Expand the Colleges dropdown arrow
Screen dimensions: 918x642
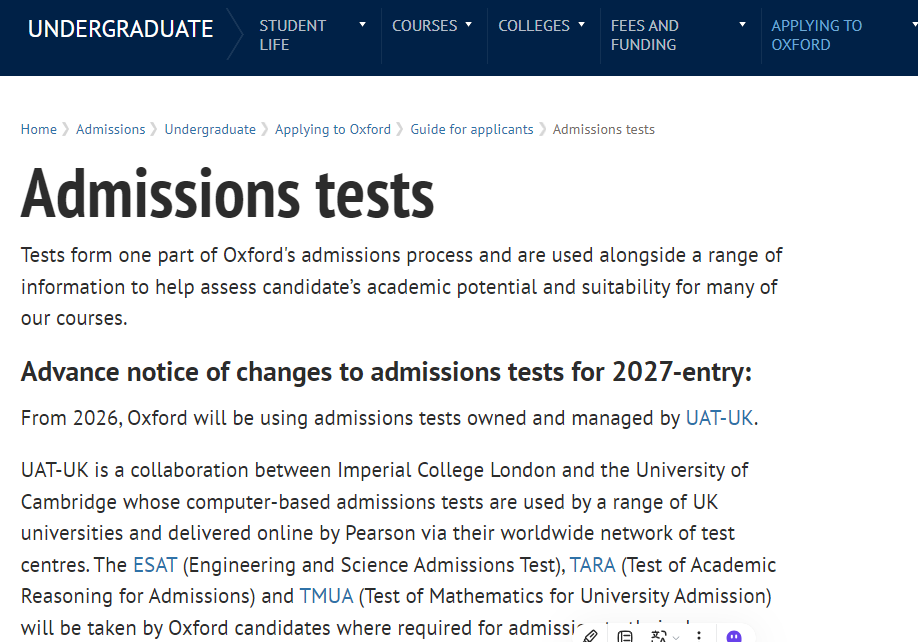[x=581, y=25]
